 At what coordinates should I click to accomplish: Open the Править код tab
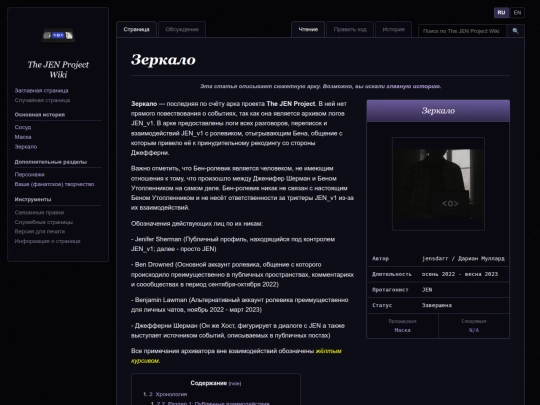350,29
